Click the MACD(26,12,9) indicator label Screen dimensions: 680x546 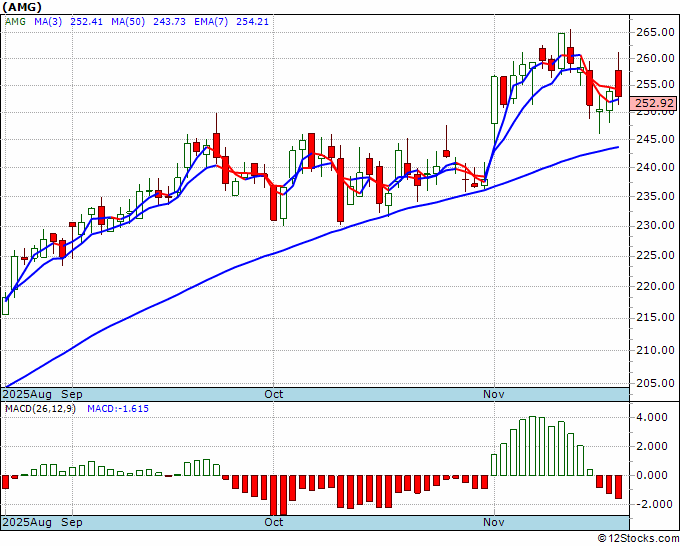click(x=40, y=409)
